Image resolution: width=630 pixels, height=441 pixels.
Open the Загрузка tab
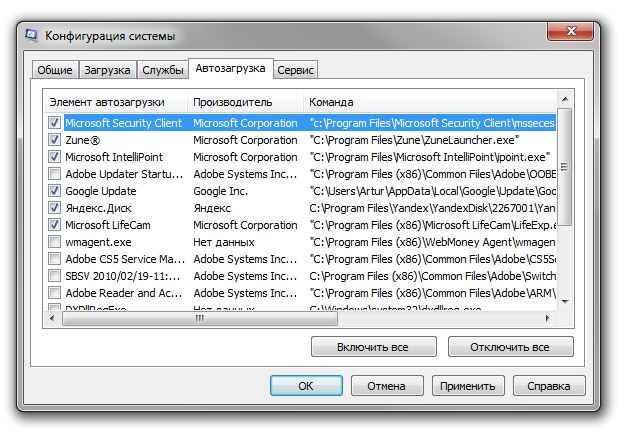pos(107,70)
